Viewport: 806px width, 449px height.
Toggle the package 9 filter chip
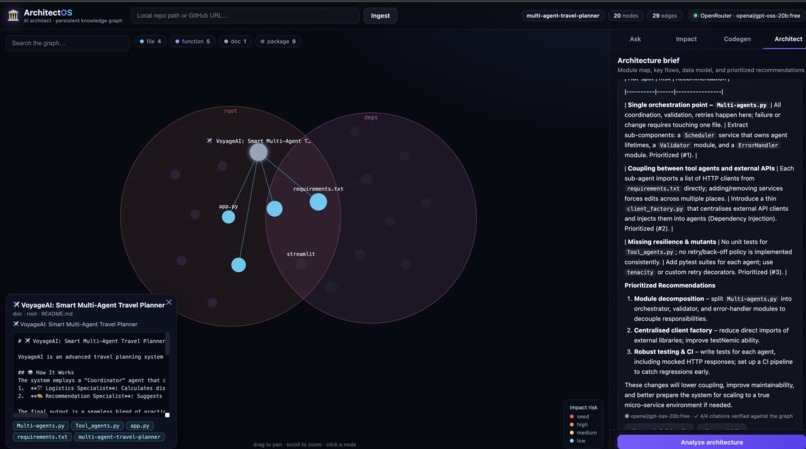(278, 41)
